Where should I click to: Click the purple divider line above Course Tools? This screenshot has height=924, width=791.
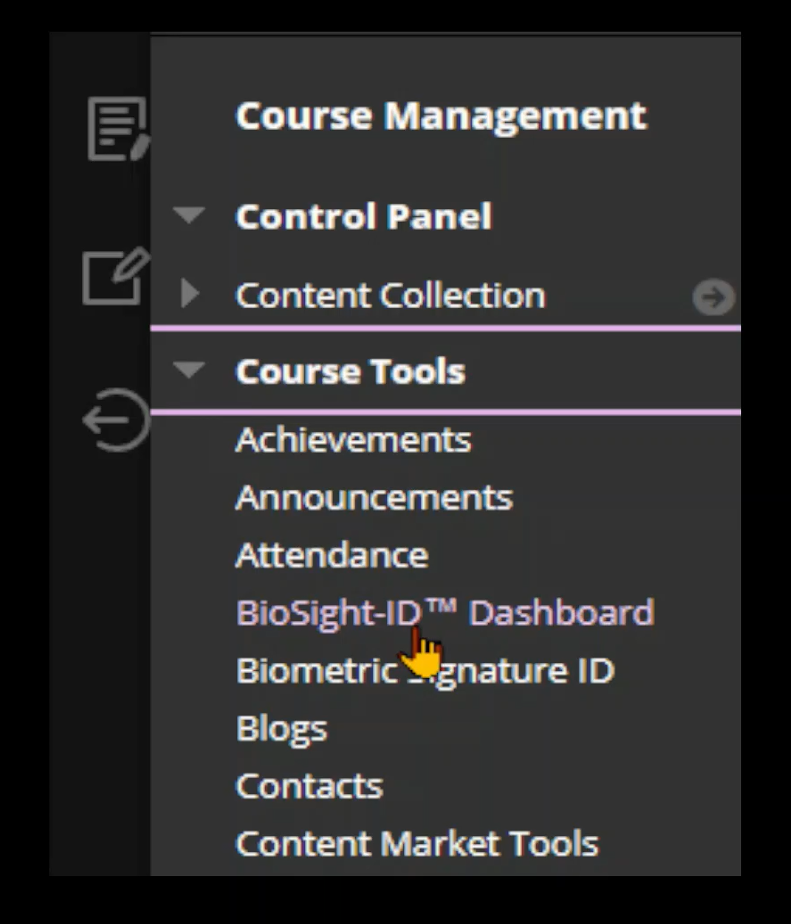pos(446,328)
